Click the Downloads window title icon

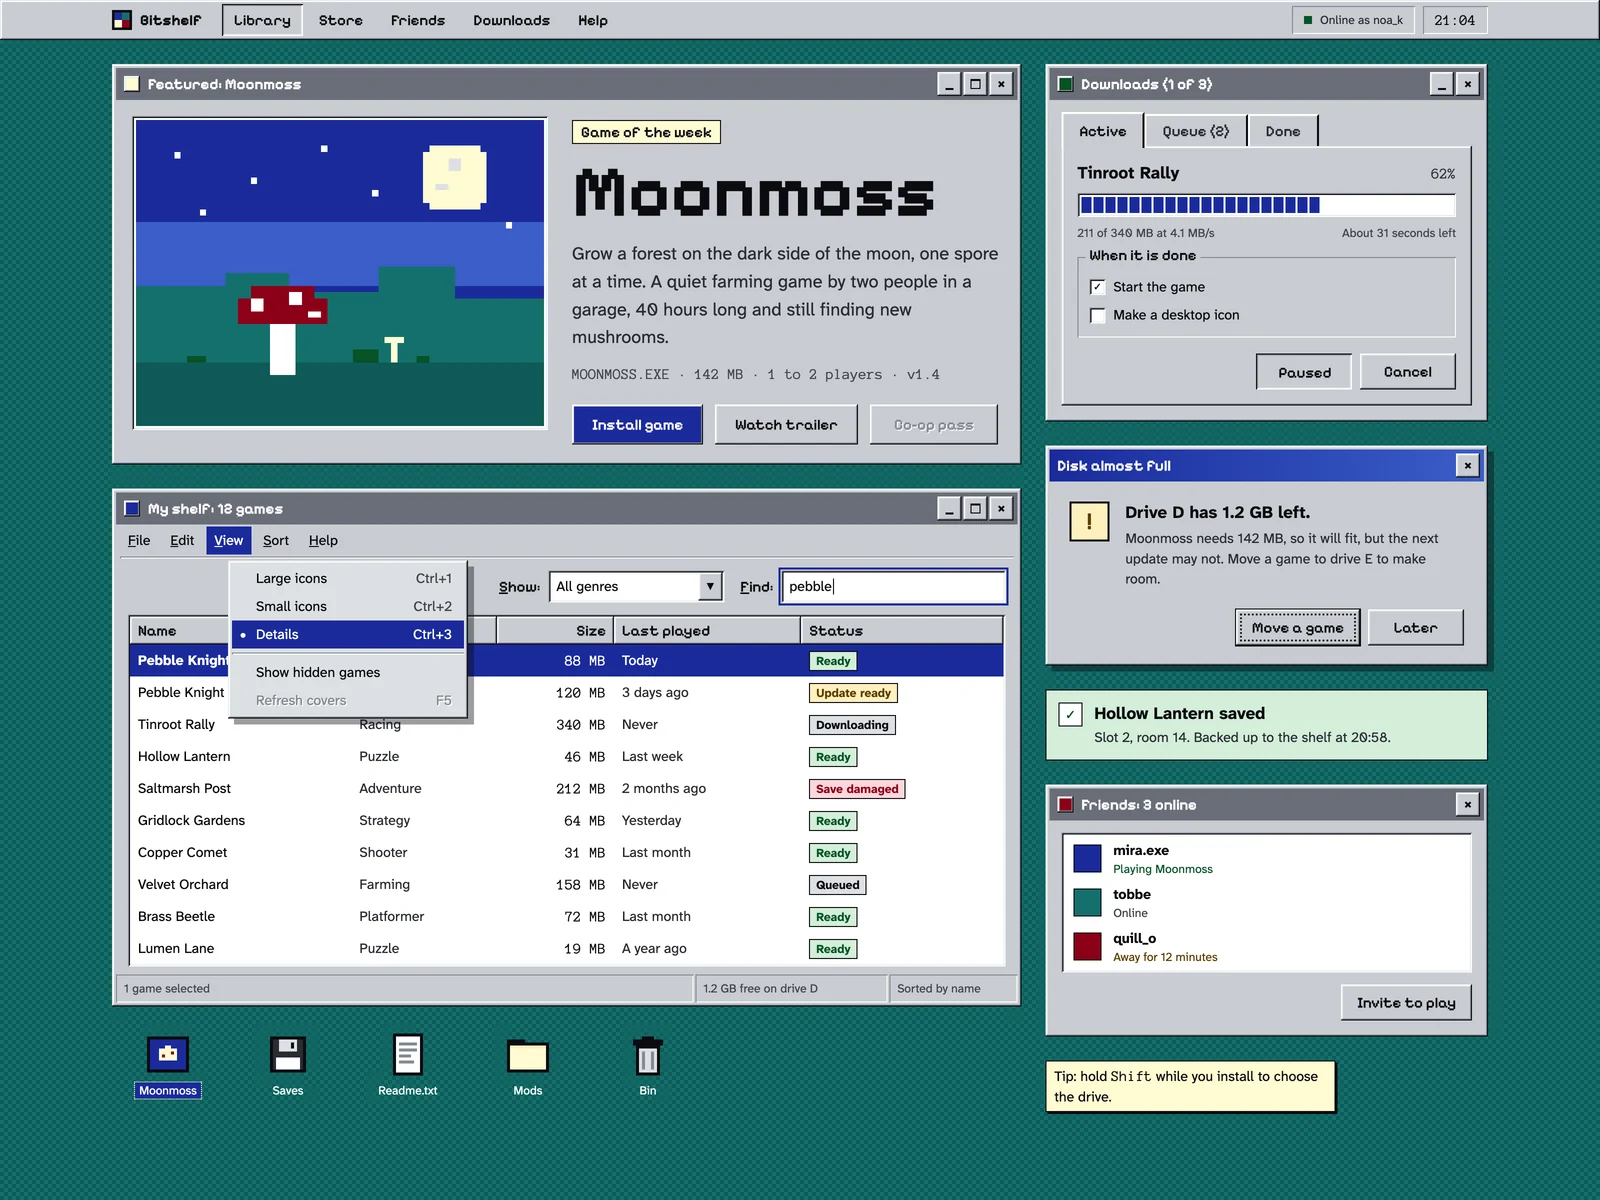pyautogui.click(x=1065, y=84)
